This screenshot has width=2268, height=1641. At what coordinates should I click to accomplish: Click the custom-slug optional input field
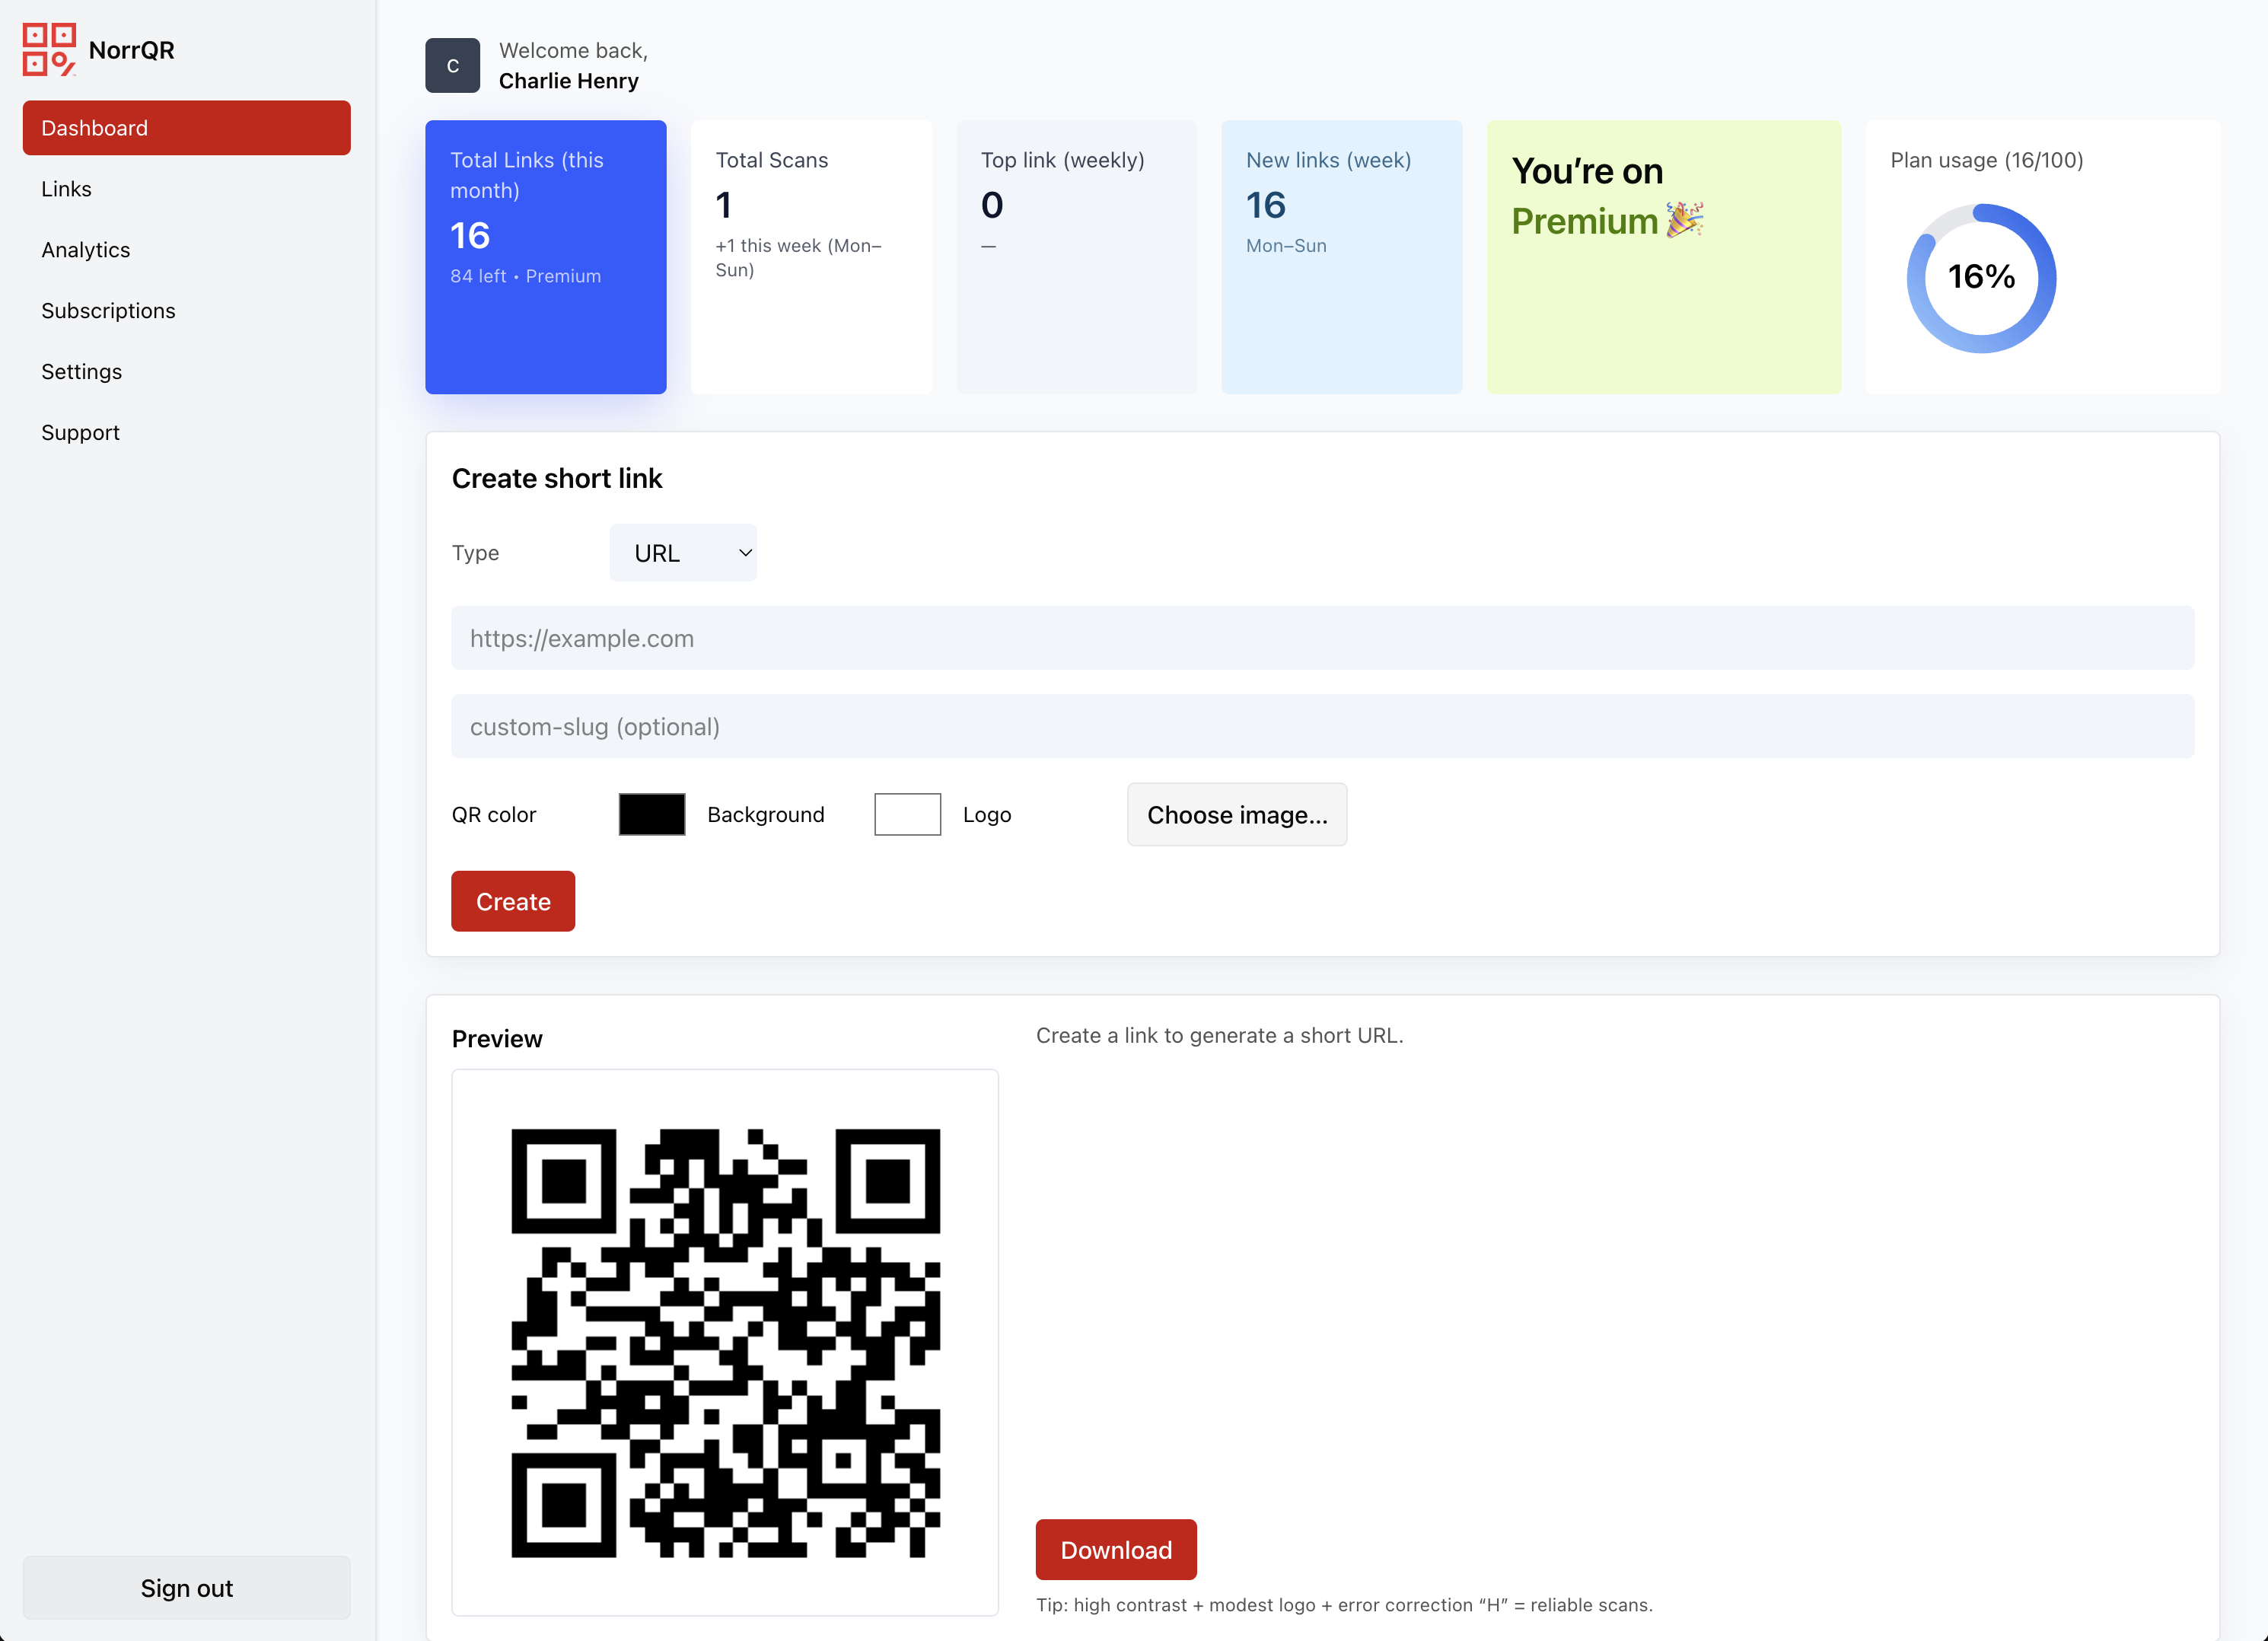click(1322, 726)
